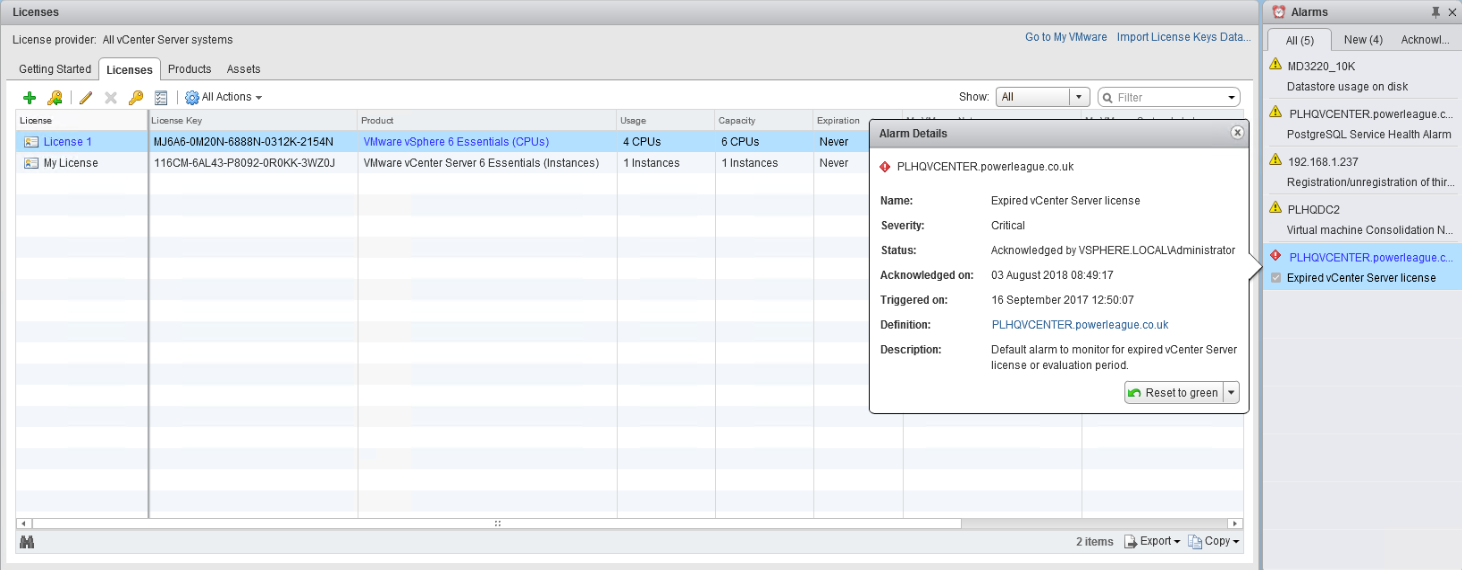Screen dimensions: 1462x570
Task: Sort by the License Key column header
Action: (253, 121)
